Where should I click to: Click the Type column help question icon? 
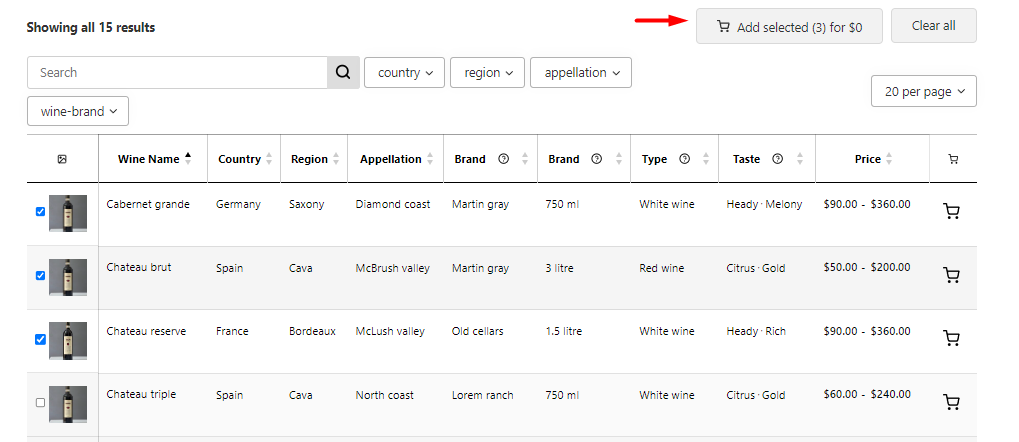684,159
